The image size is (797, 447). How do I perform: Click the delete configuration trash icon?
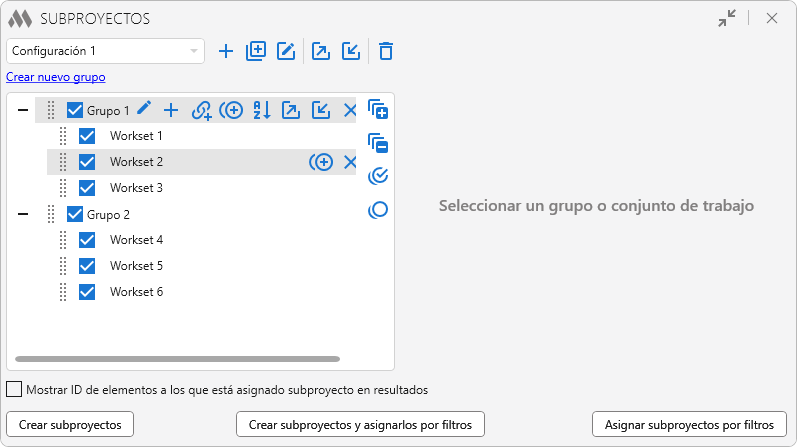(x=386, y=51)
